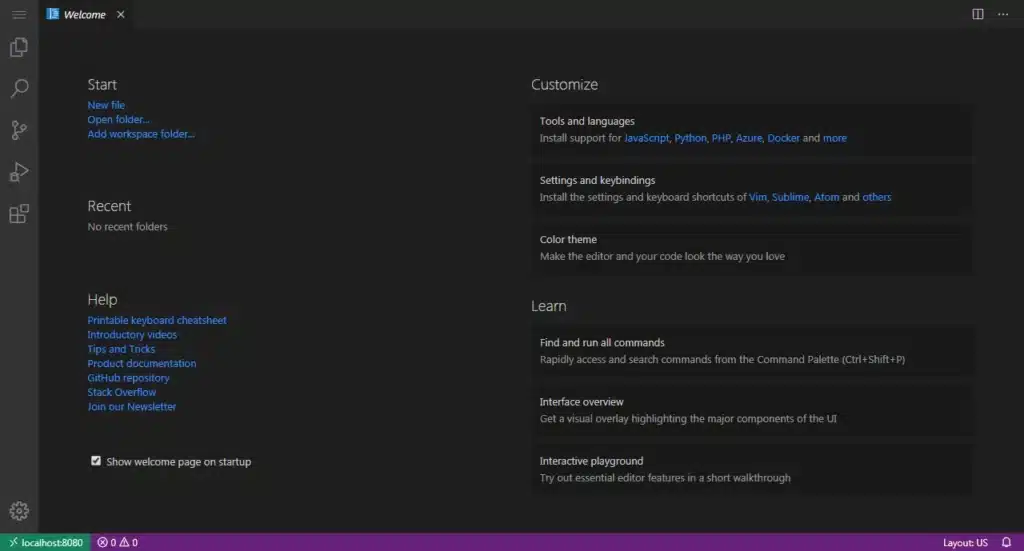
Task: Change keyboard layout via Layout: US
Action: click(965, 543)
